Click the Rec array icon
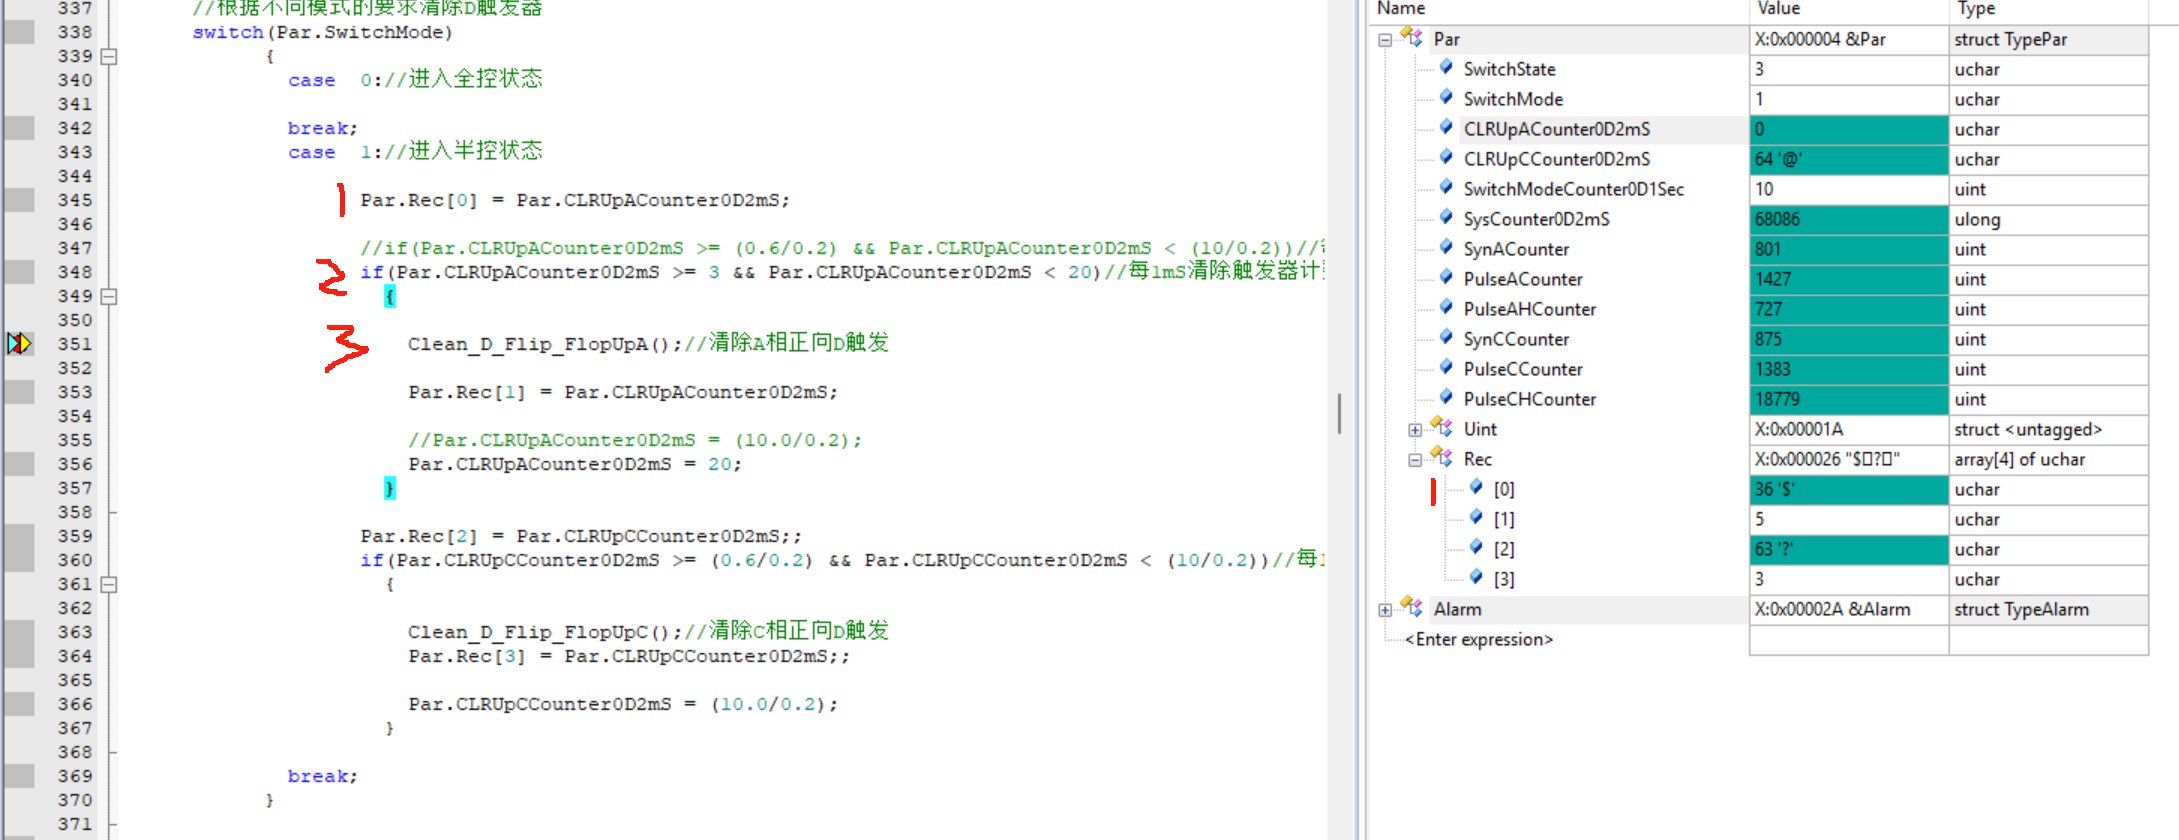 (1441, 457)
